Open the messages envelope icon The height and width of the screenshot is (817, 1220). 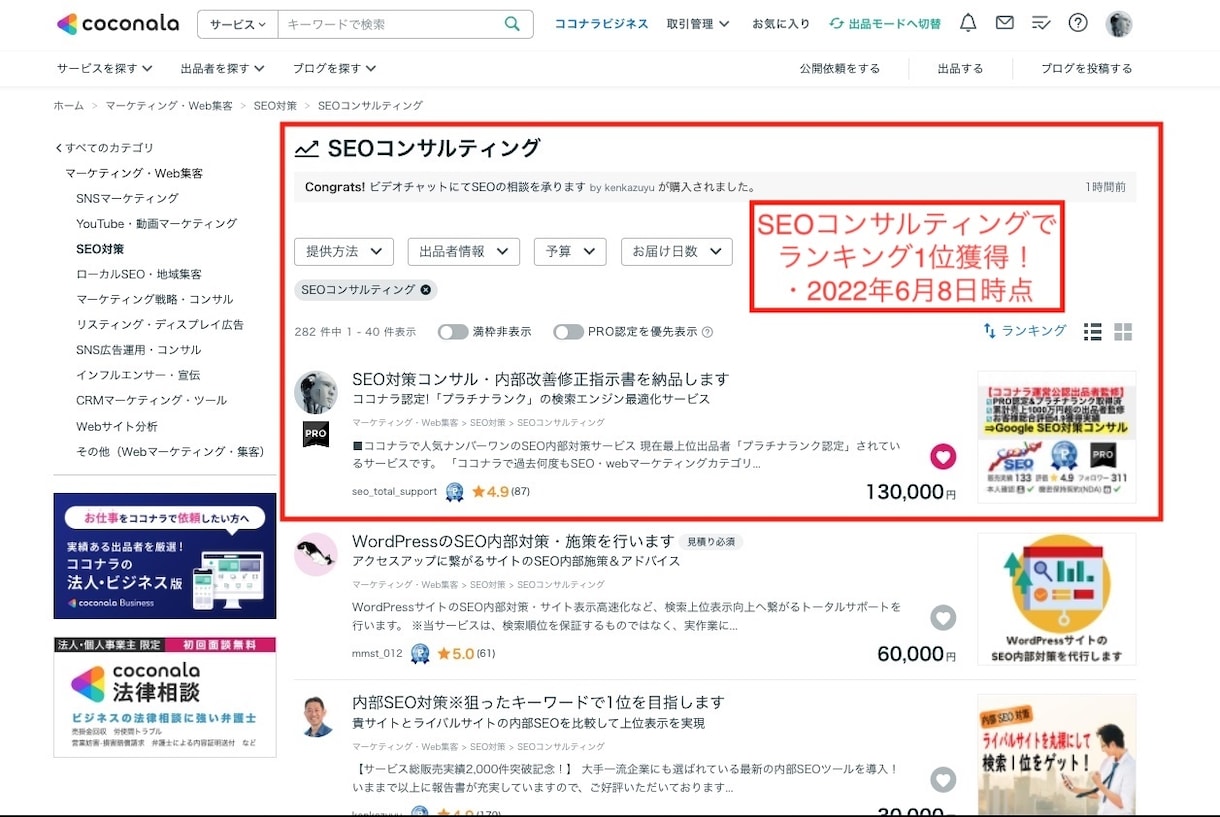(1004, 23)
